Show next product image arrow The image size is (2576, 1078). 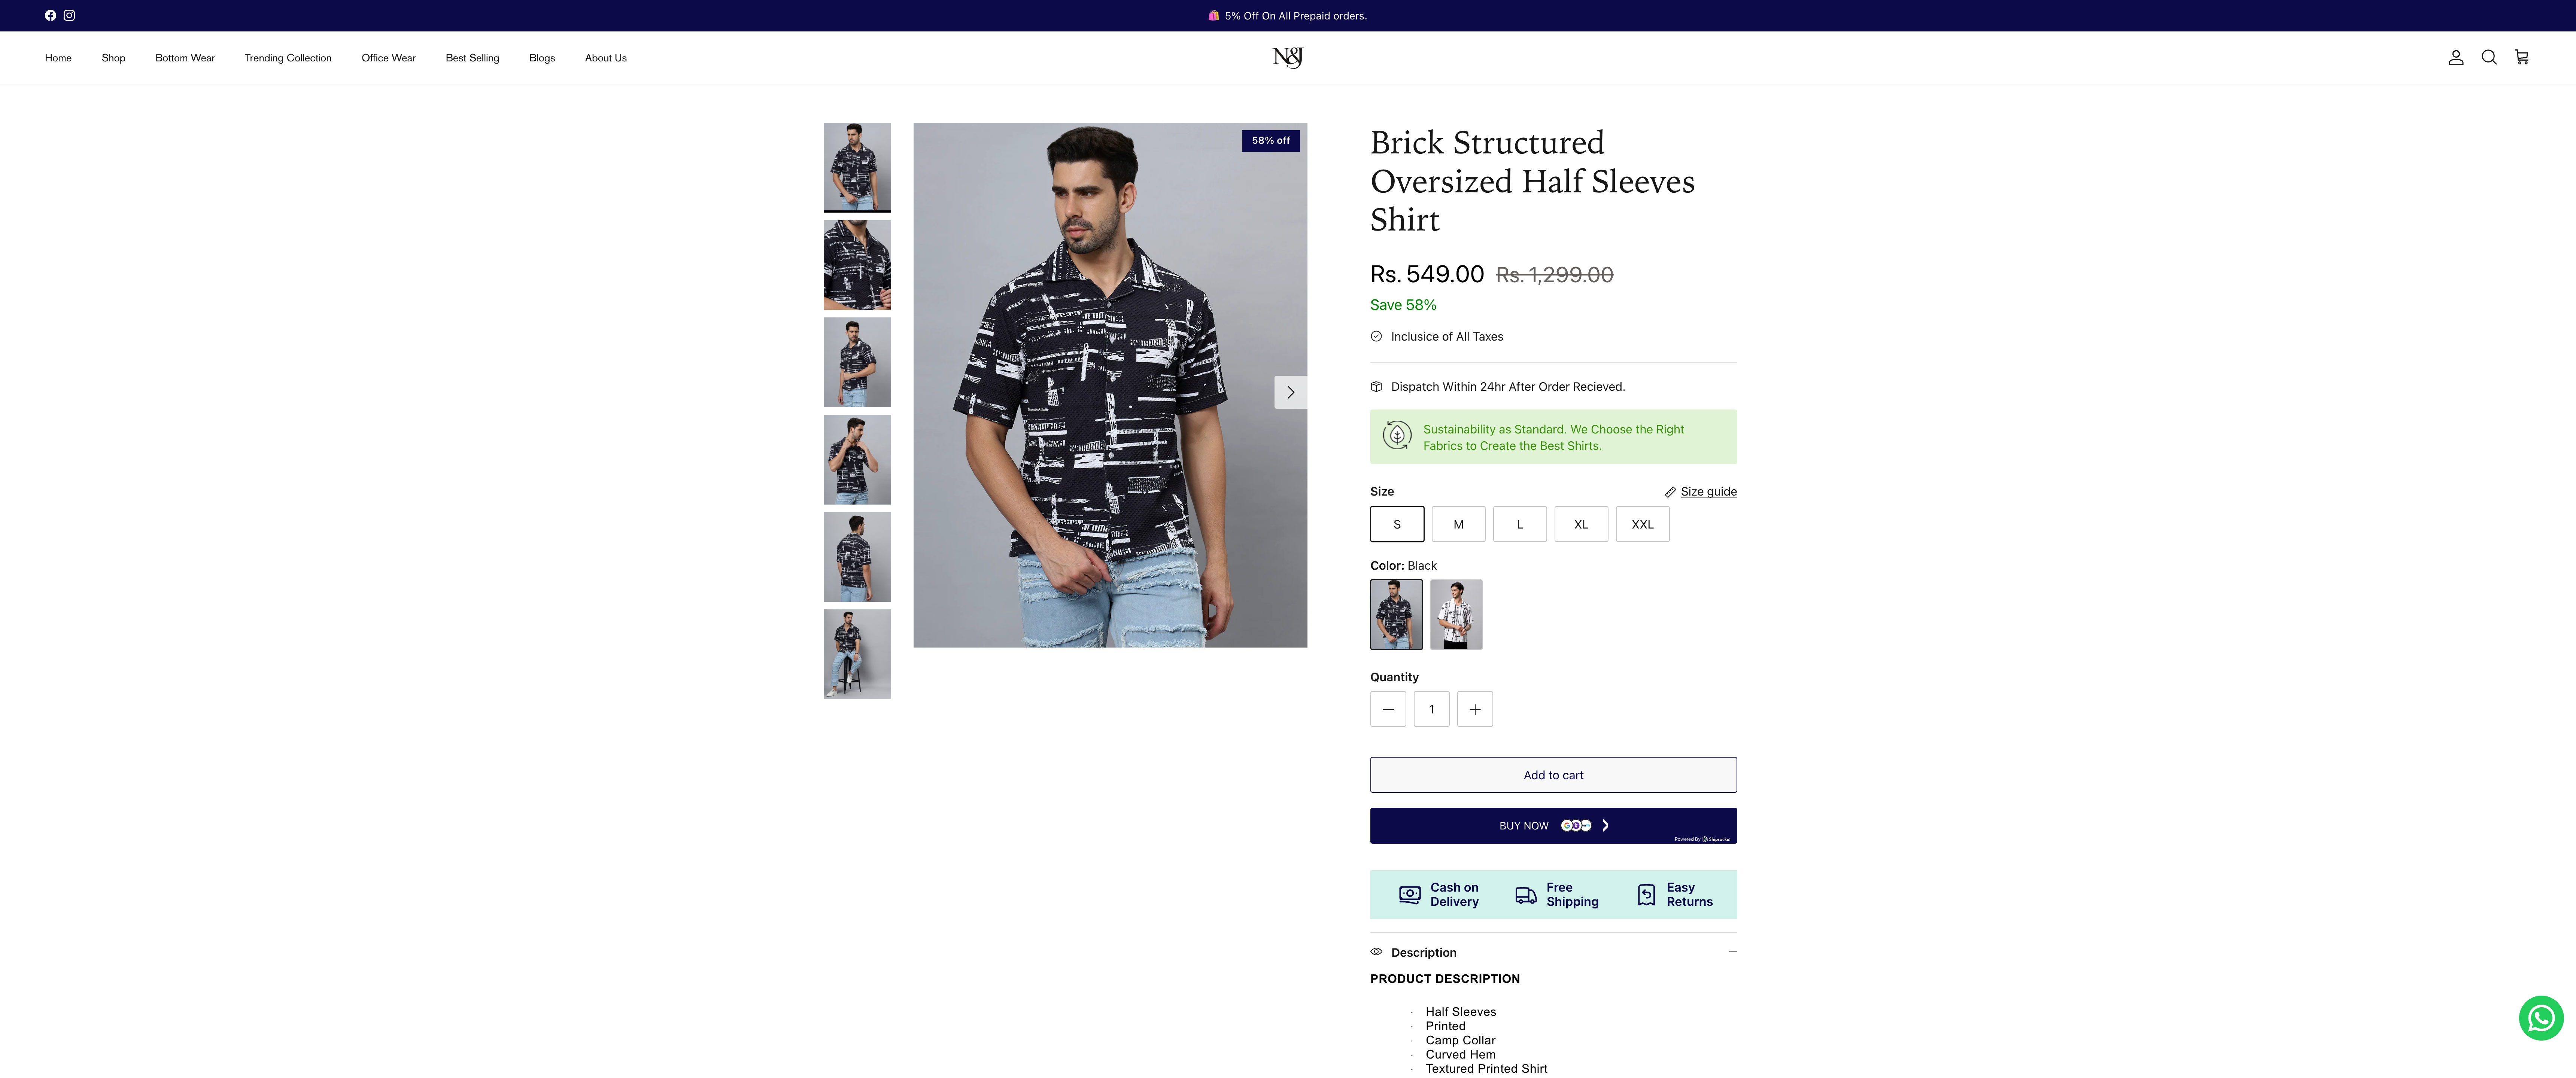[x=1290, y=392]
